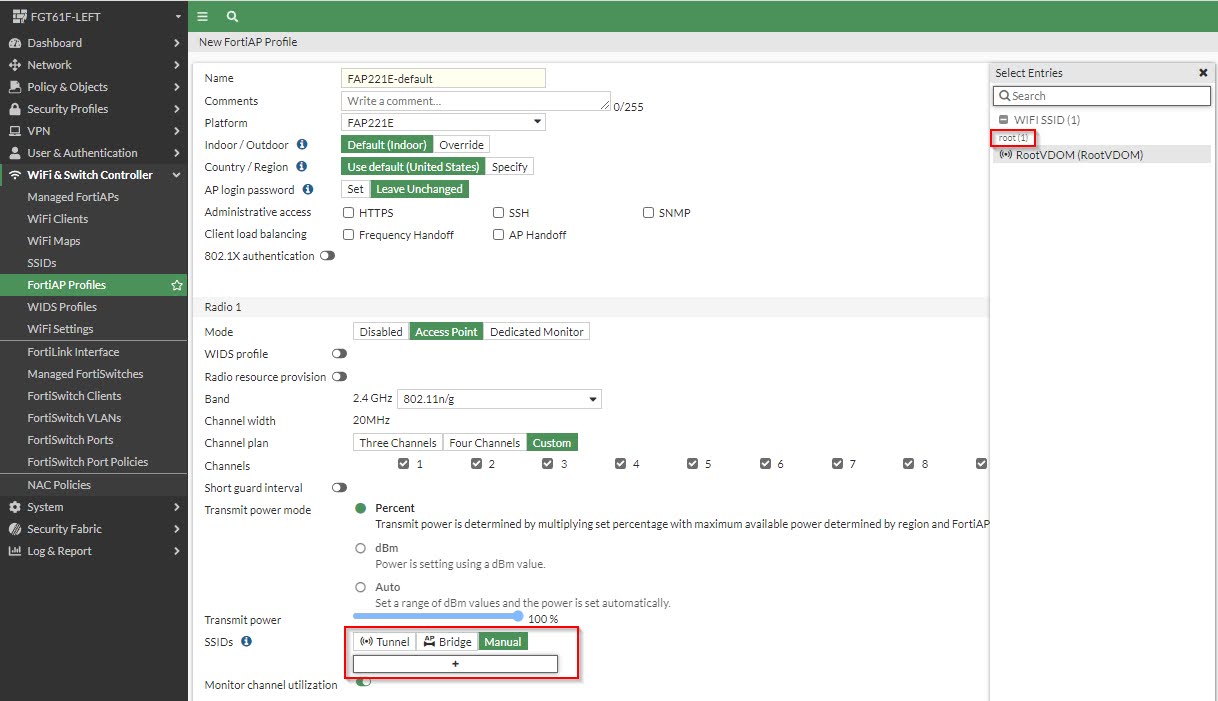Open the Band 802.11n/g dropdown
The width and height of the screenshot is (1218, 701).
point(499,399)
